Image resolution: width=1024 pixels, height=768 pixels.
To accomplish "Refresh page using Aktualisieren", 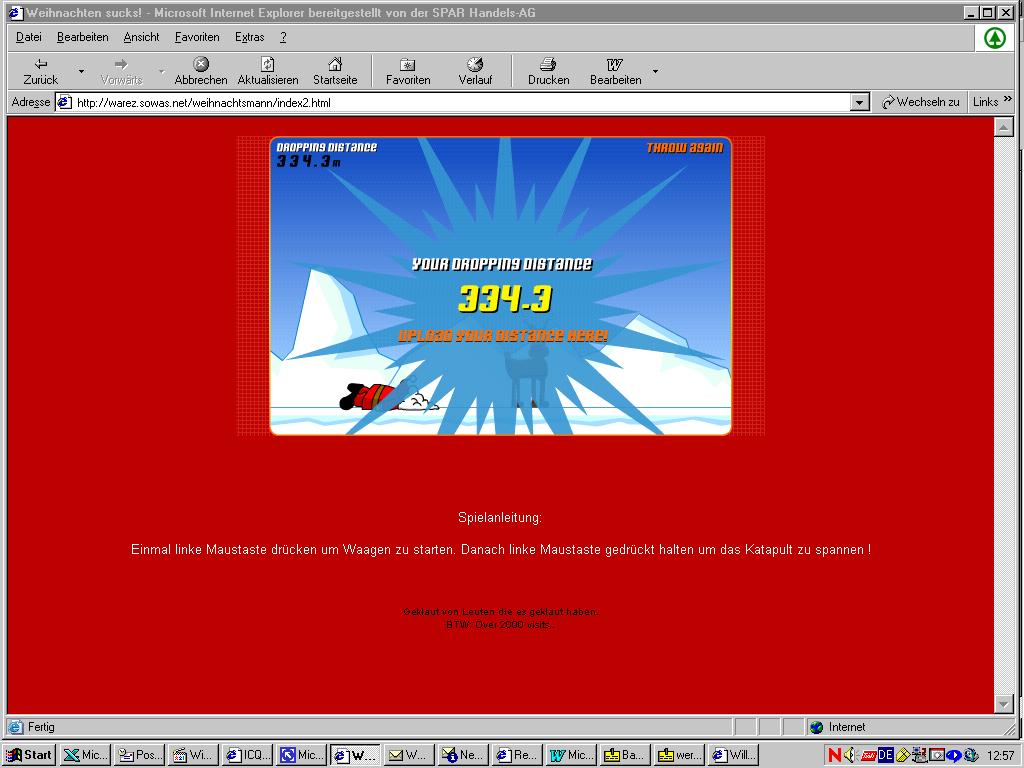I will click(x=267, y=71).
